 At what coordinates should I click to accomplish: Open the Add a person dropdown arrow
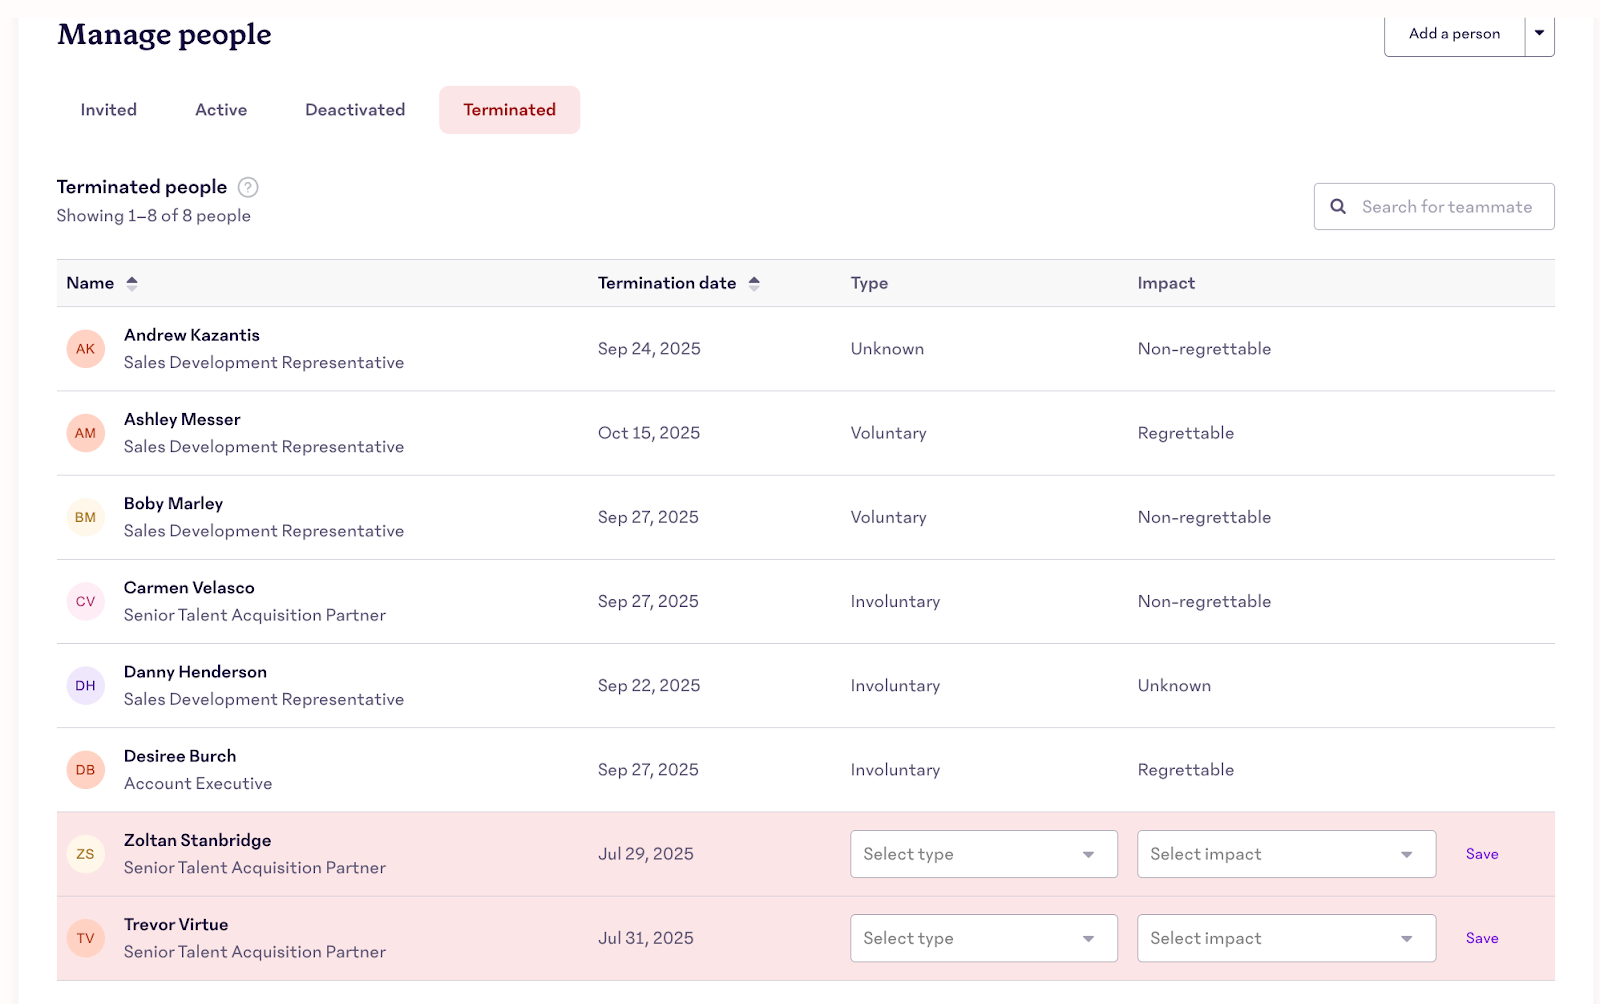point(1539,34)
